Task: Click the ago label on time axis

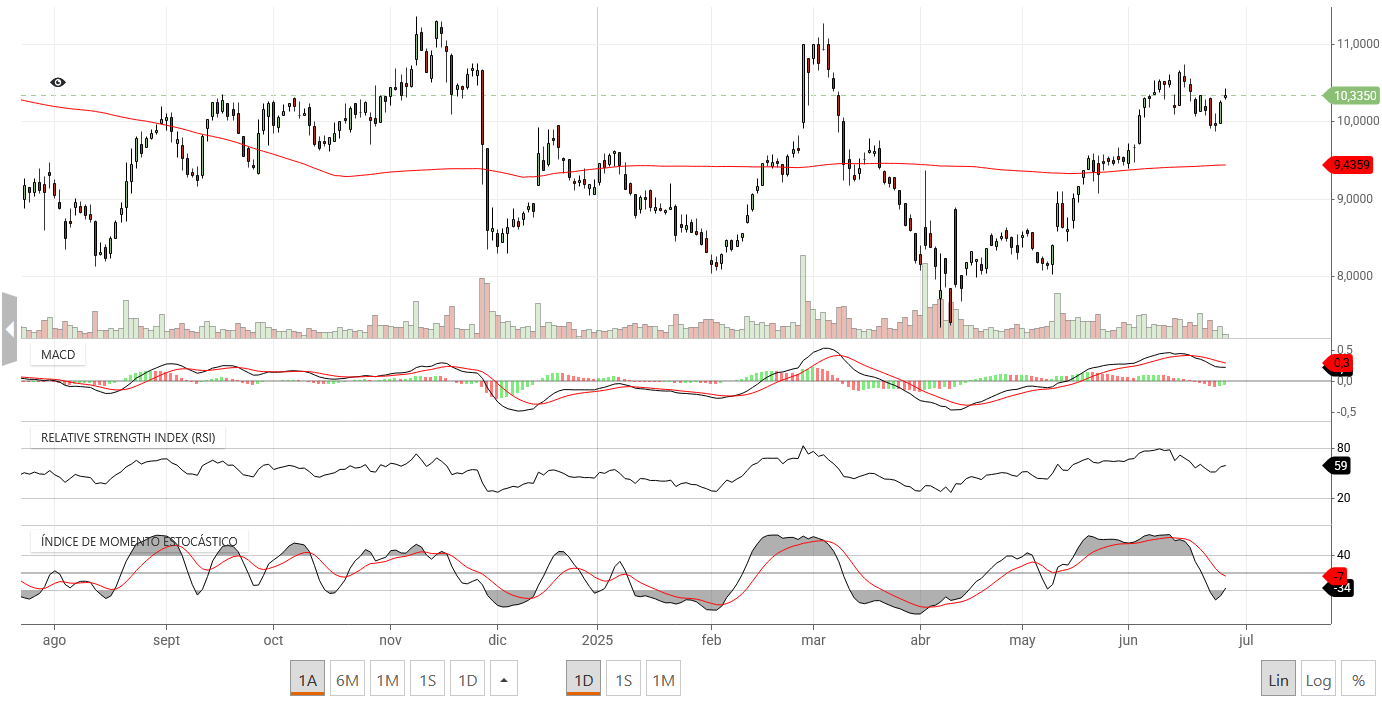Action: 55,640
